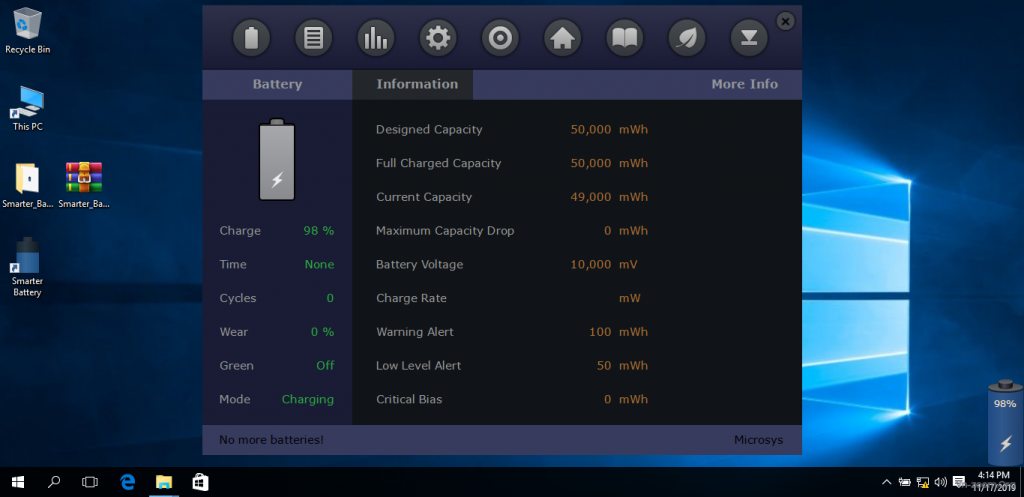Open the Windows Start menu

(x=18, y=482)
